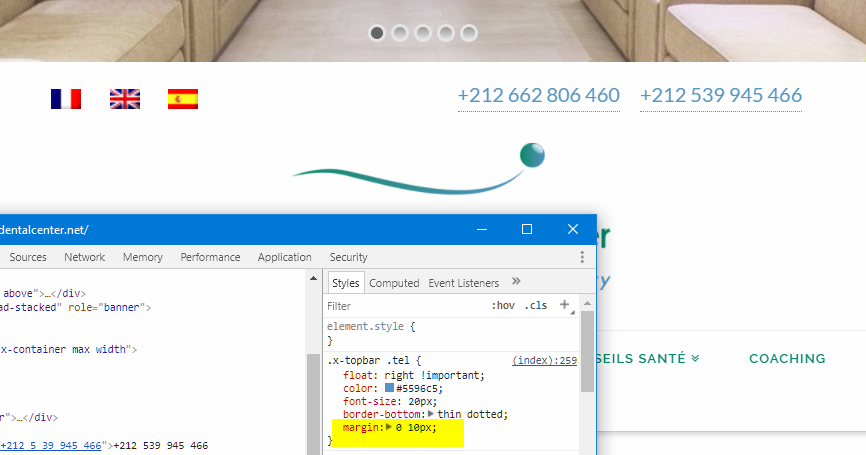Expand the border-bottom shorthand triangle

click(432, 414)
